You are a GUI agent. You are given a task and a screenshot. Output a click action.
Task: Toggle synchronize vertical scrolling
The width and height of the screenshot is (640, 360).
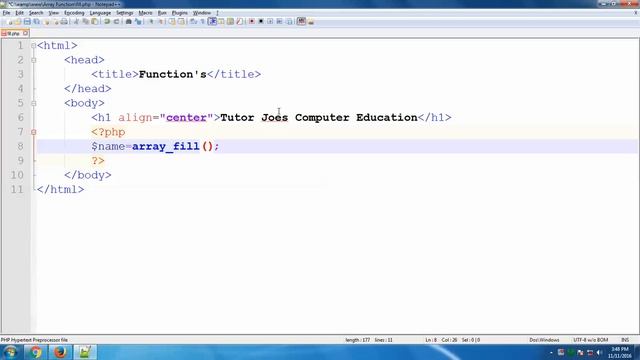pos(172,21)
